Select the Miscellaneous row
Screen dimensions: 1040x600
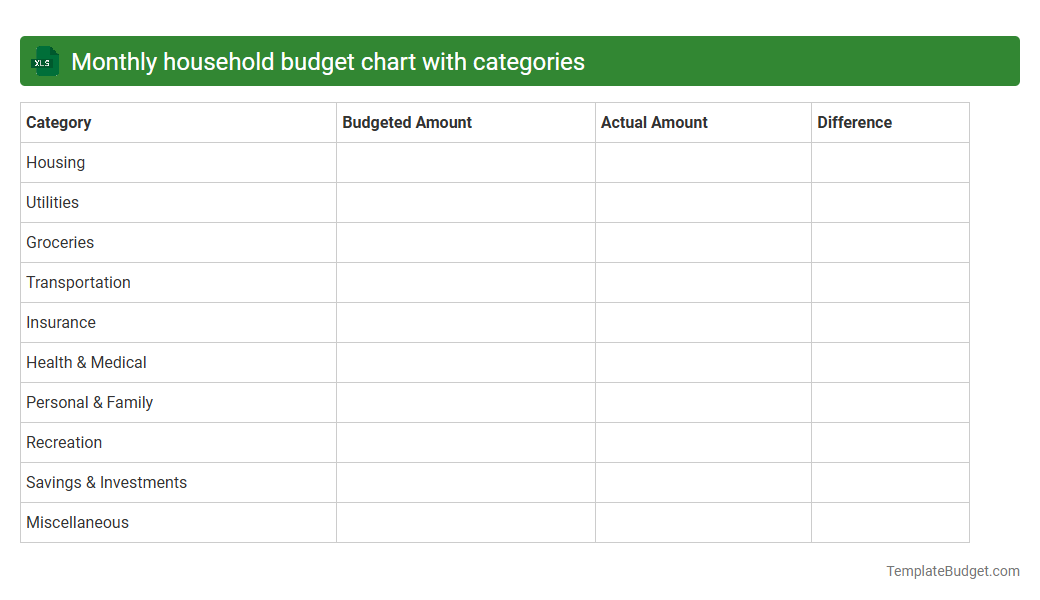[77, 522]
